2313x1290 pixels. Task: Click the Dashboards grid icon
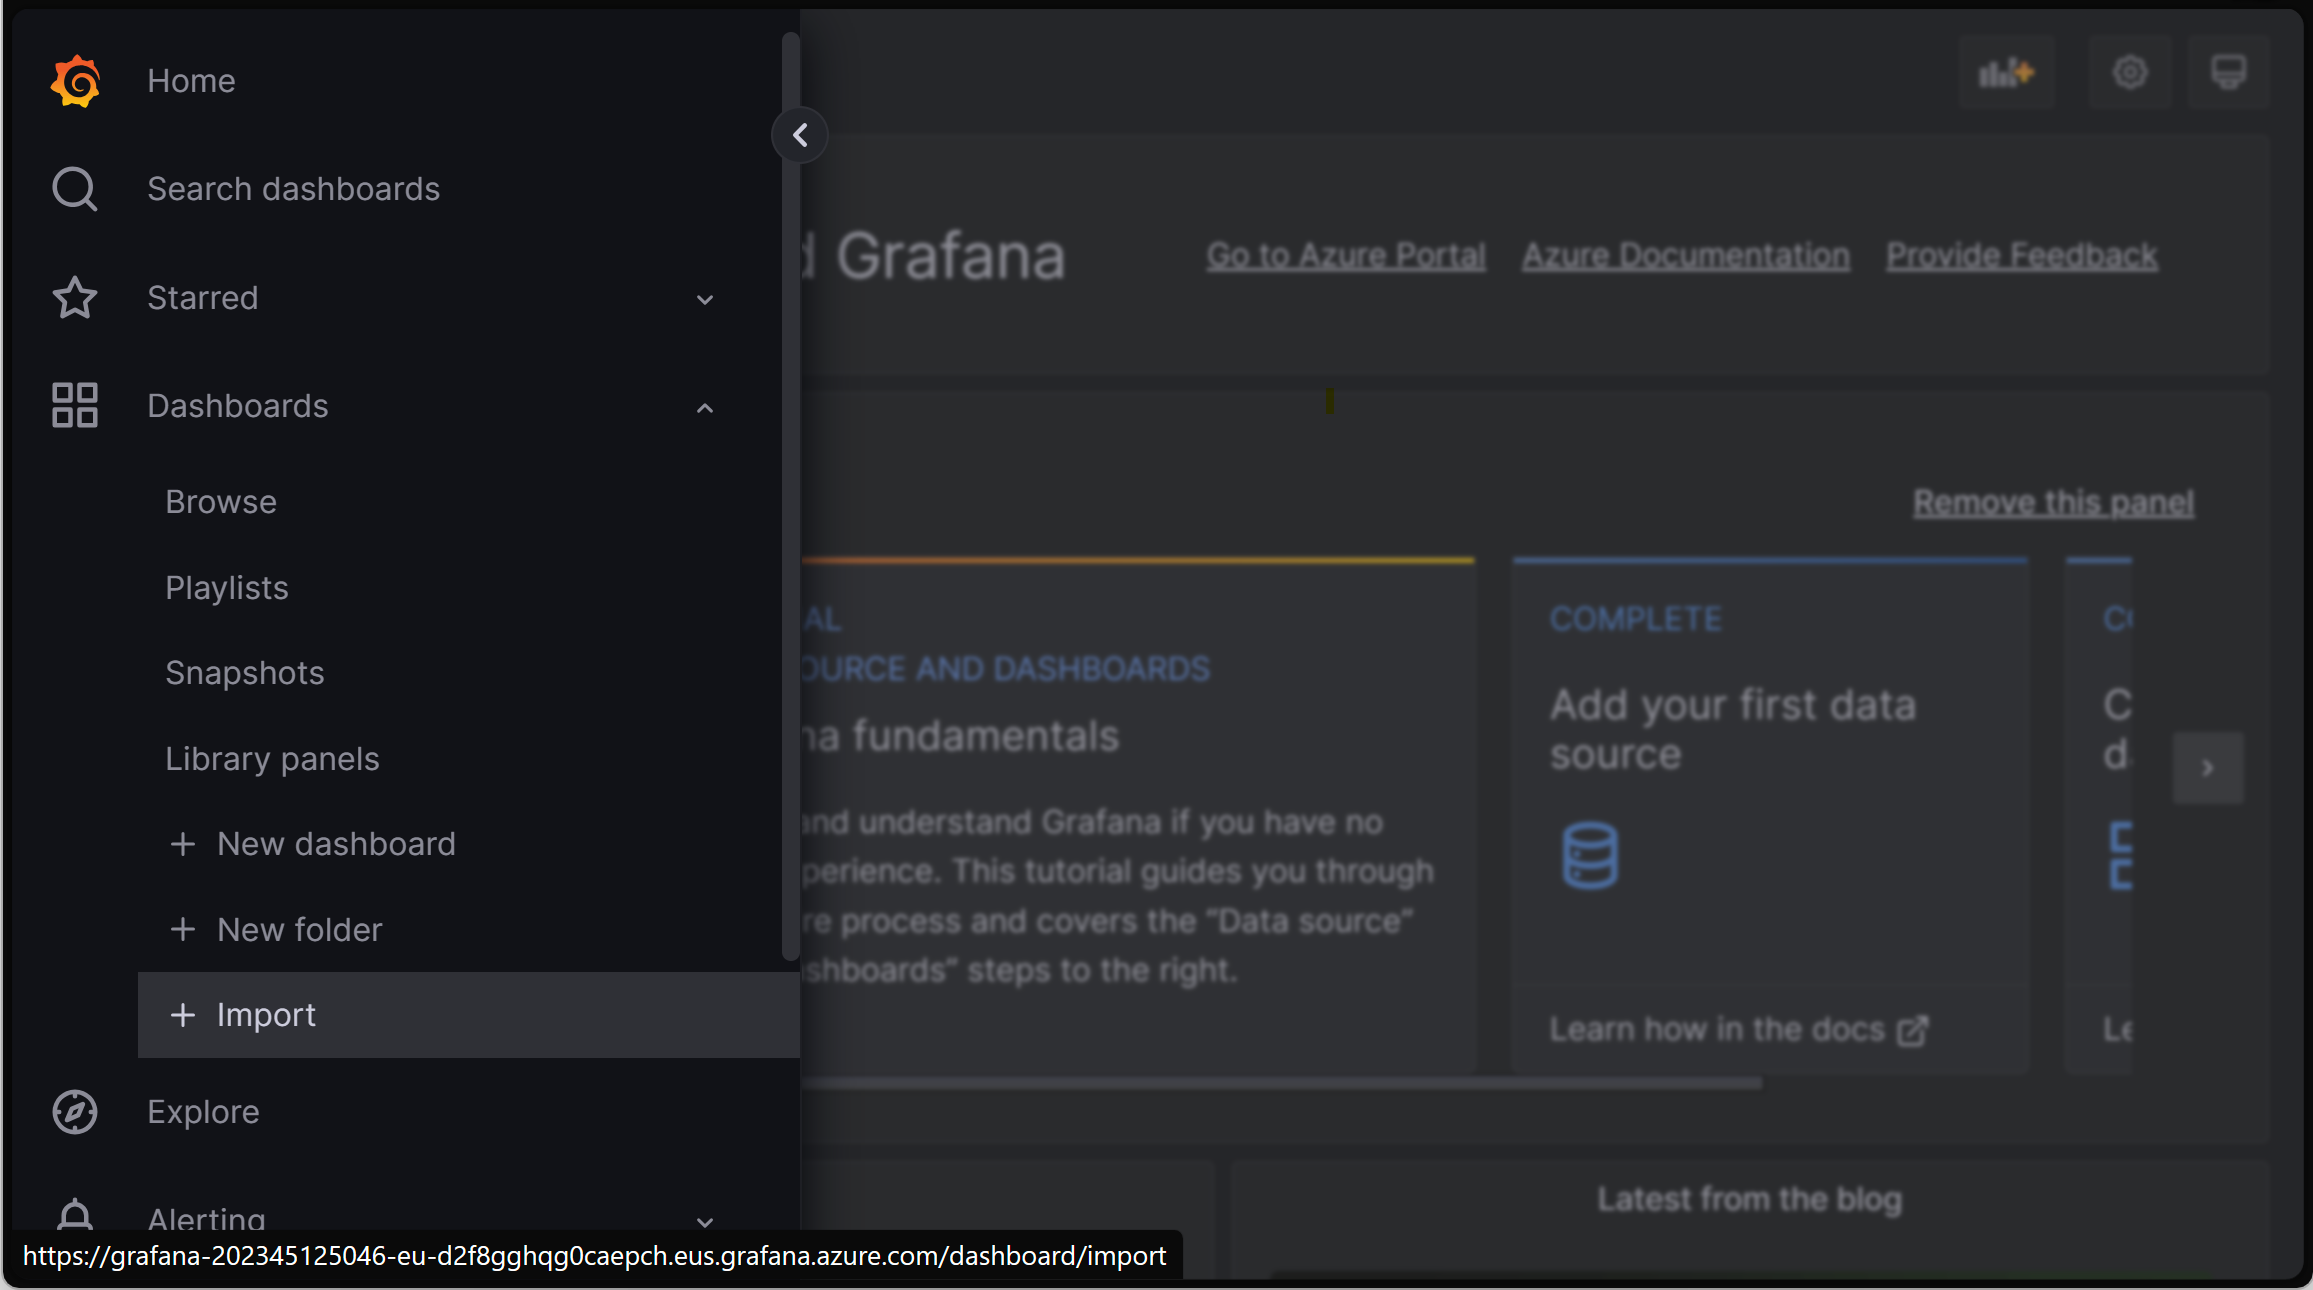[73, 405]
